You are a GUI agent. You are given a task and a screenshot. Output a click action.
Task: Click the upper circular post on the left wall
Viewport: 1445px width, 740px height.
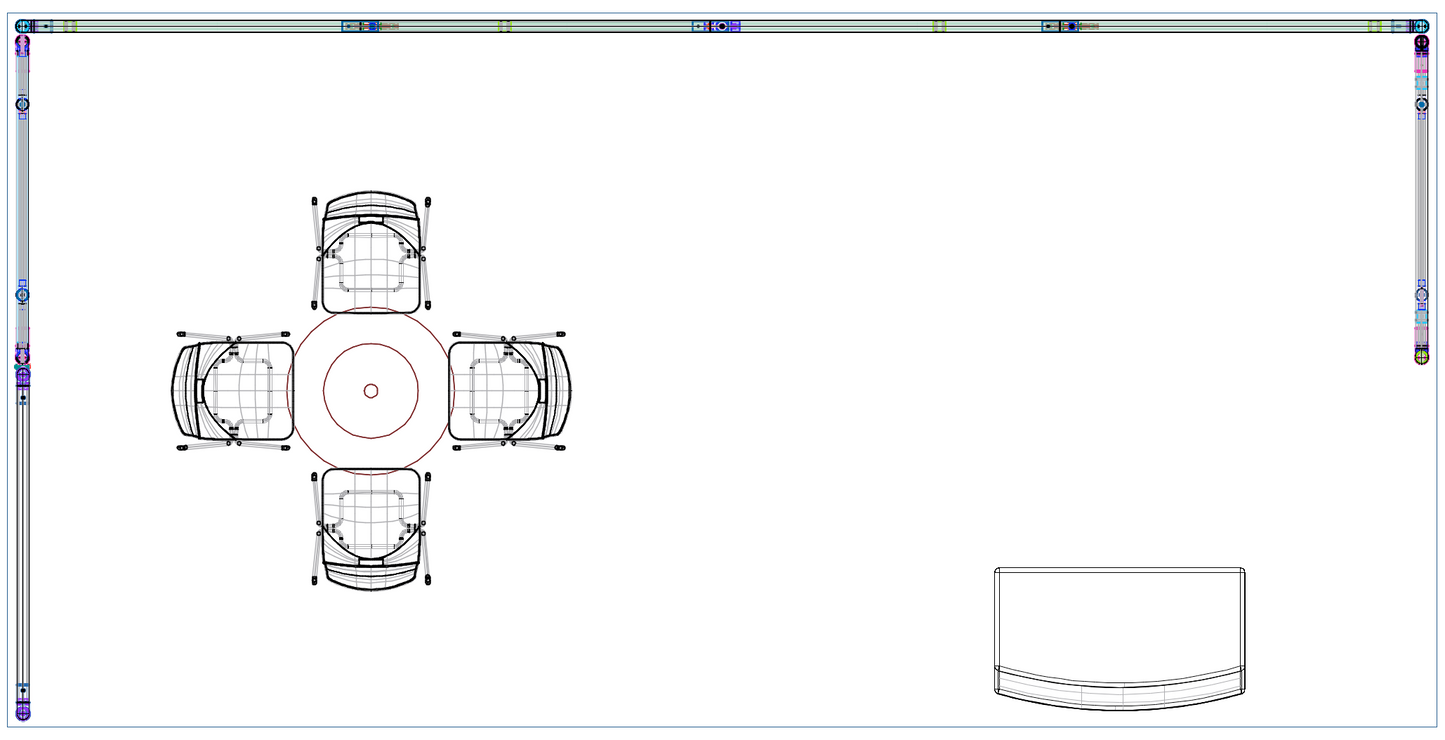22,104
